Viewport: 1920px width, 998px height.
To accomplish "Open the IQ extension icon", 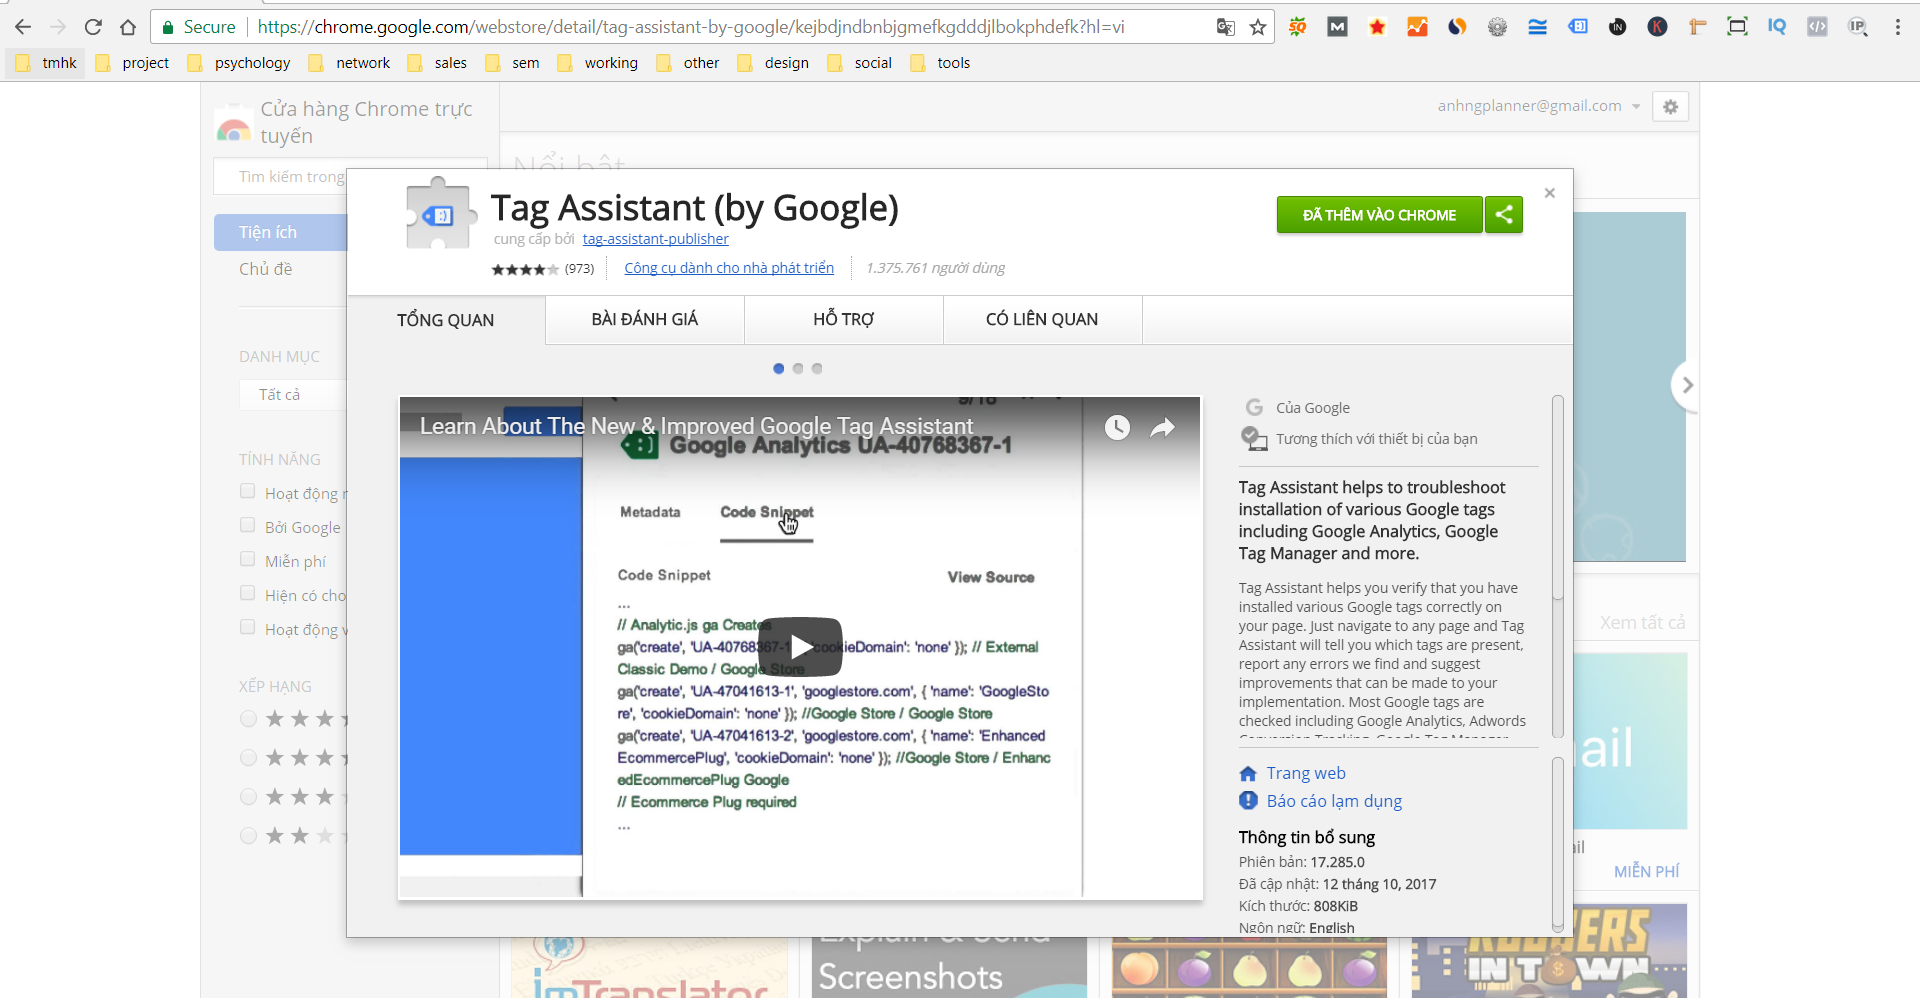I will pyautogui.click(x=1778, y=27).
